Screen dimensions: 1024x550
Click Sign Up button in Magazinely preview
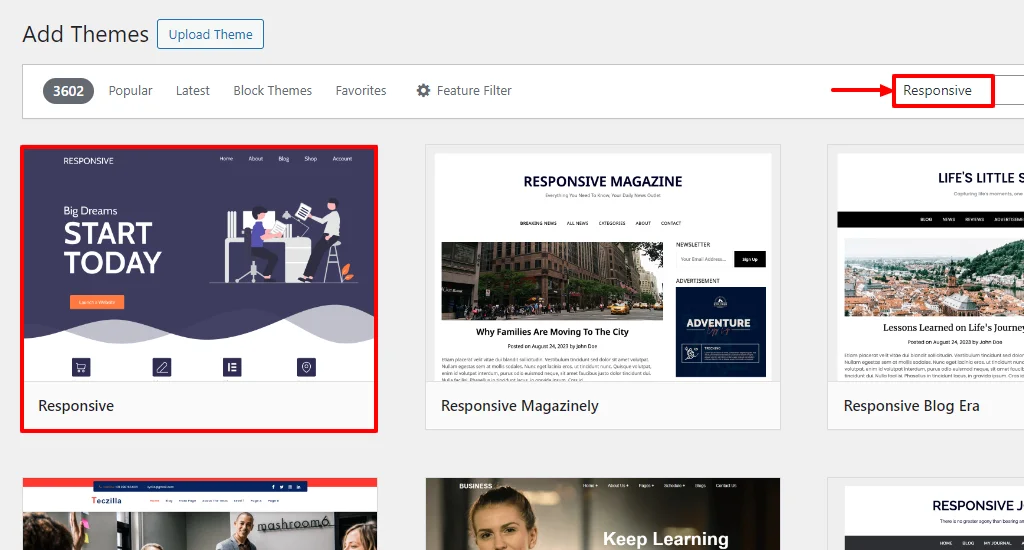(750, 259)
